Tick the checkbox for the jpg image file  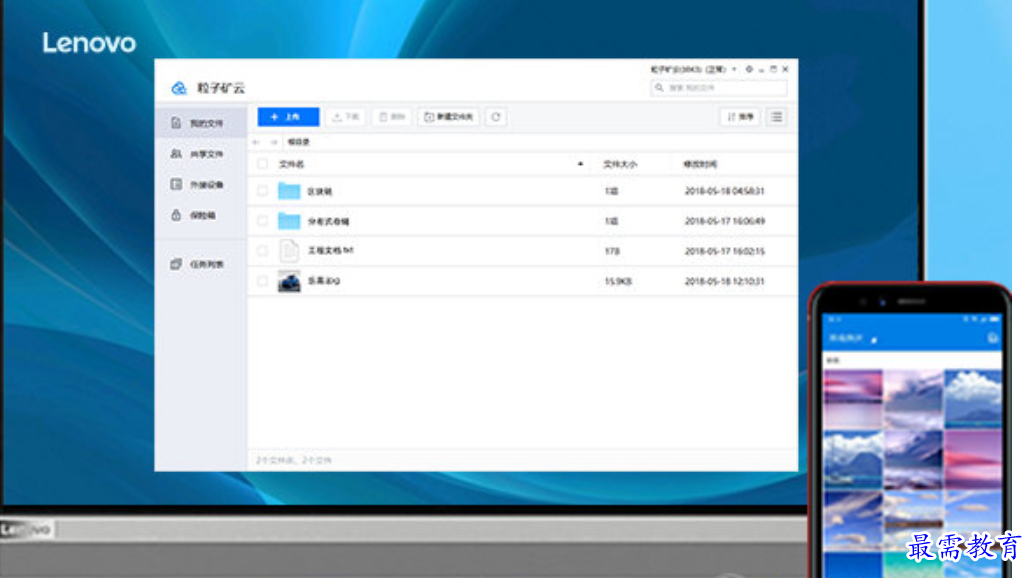(263, 281)
